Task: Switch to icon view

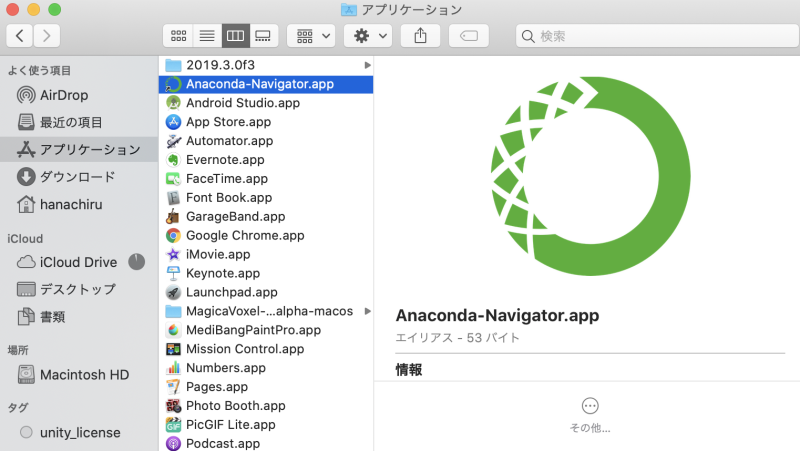Action: tap(178, 36)
